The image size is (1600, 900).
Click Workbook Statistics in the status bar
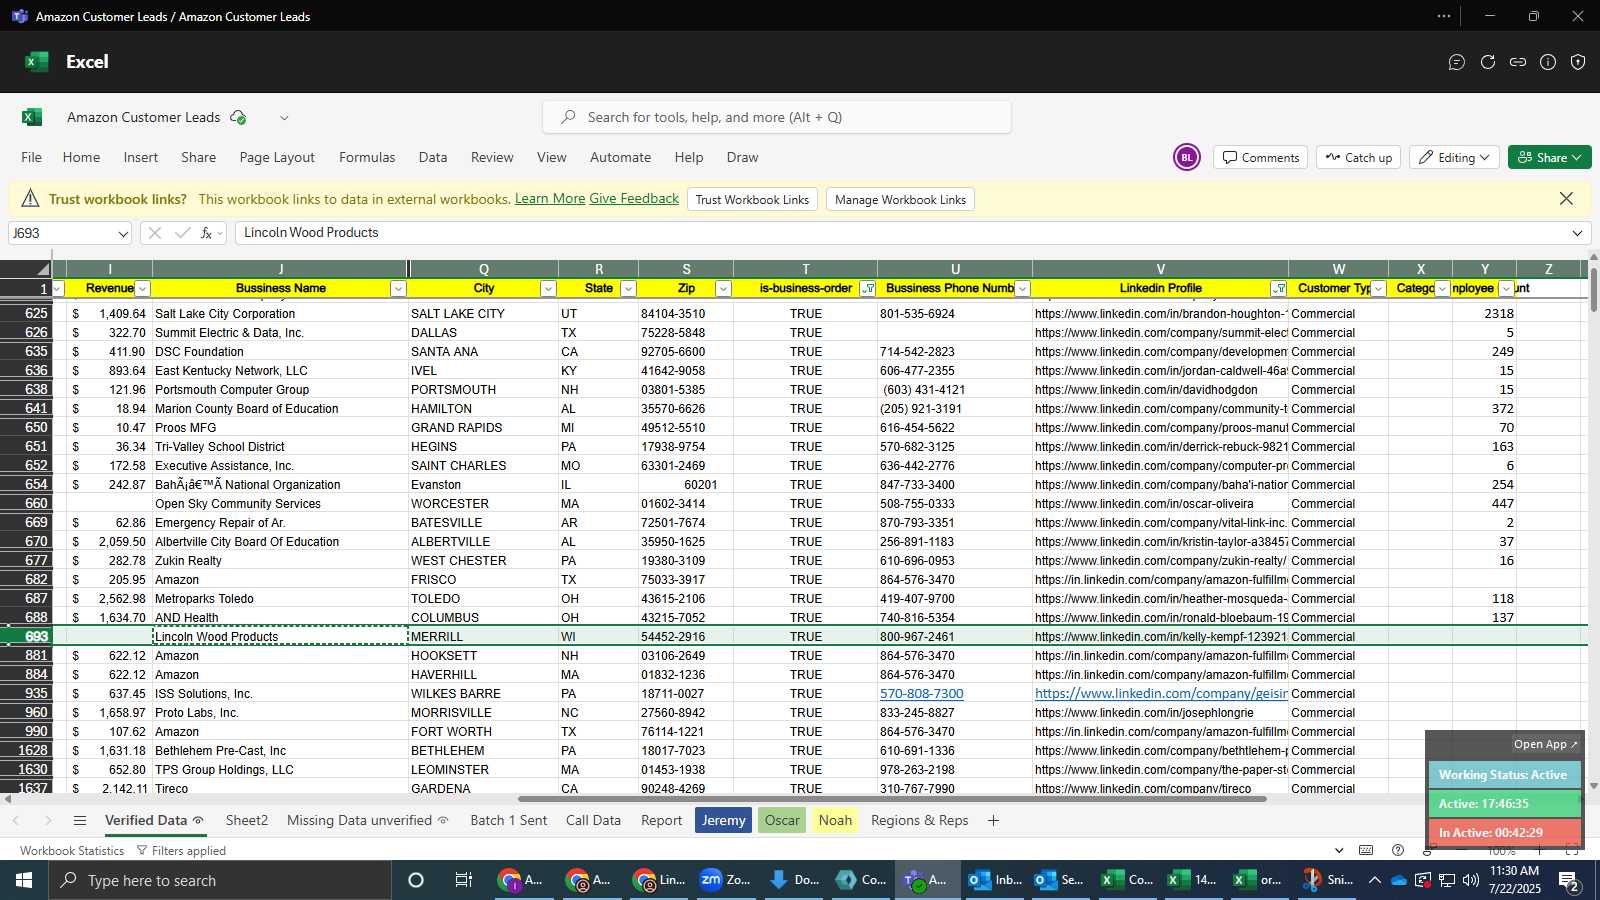pos(72,850)
